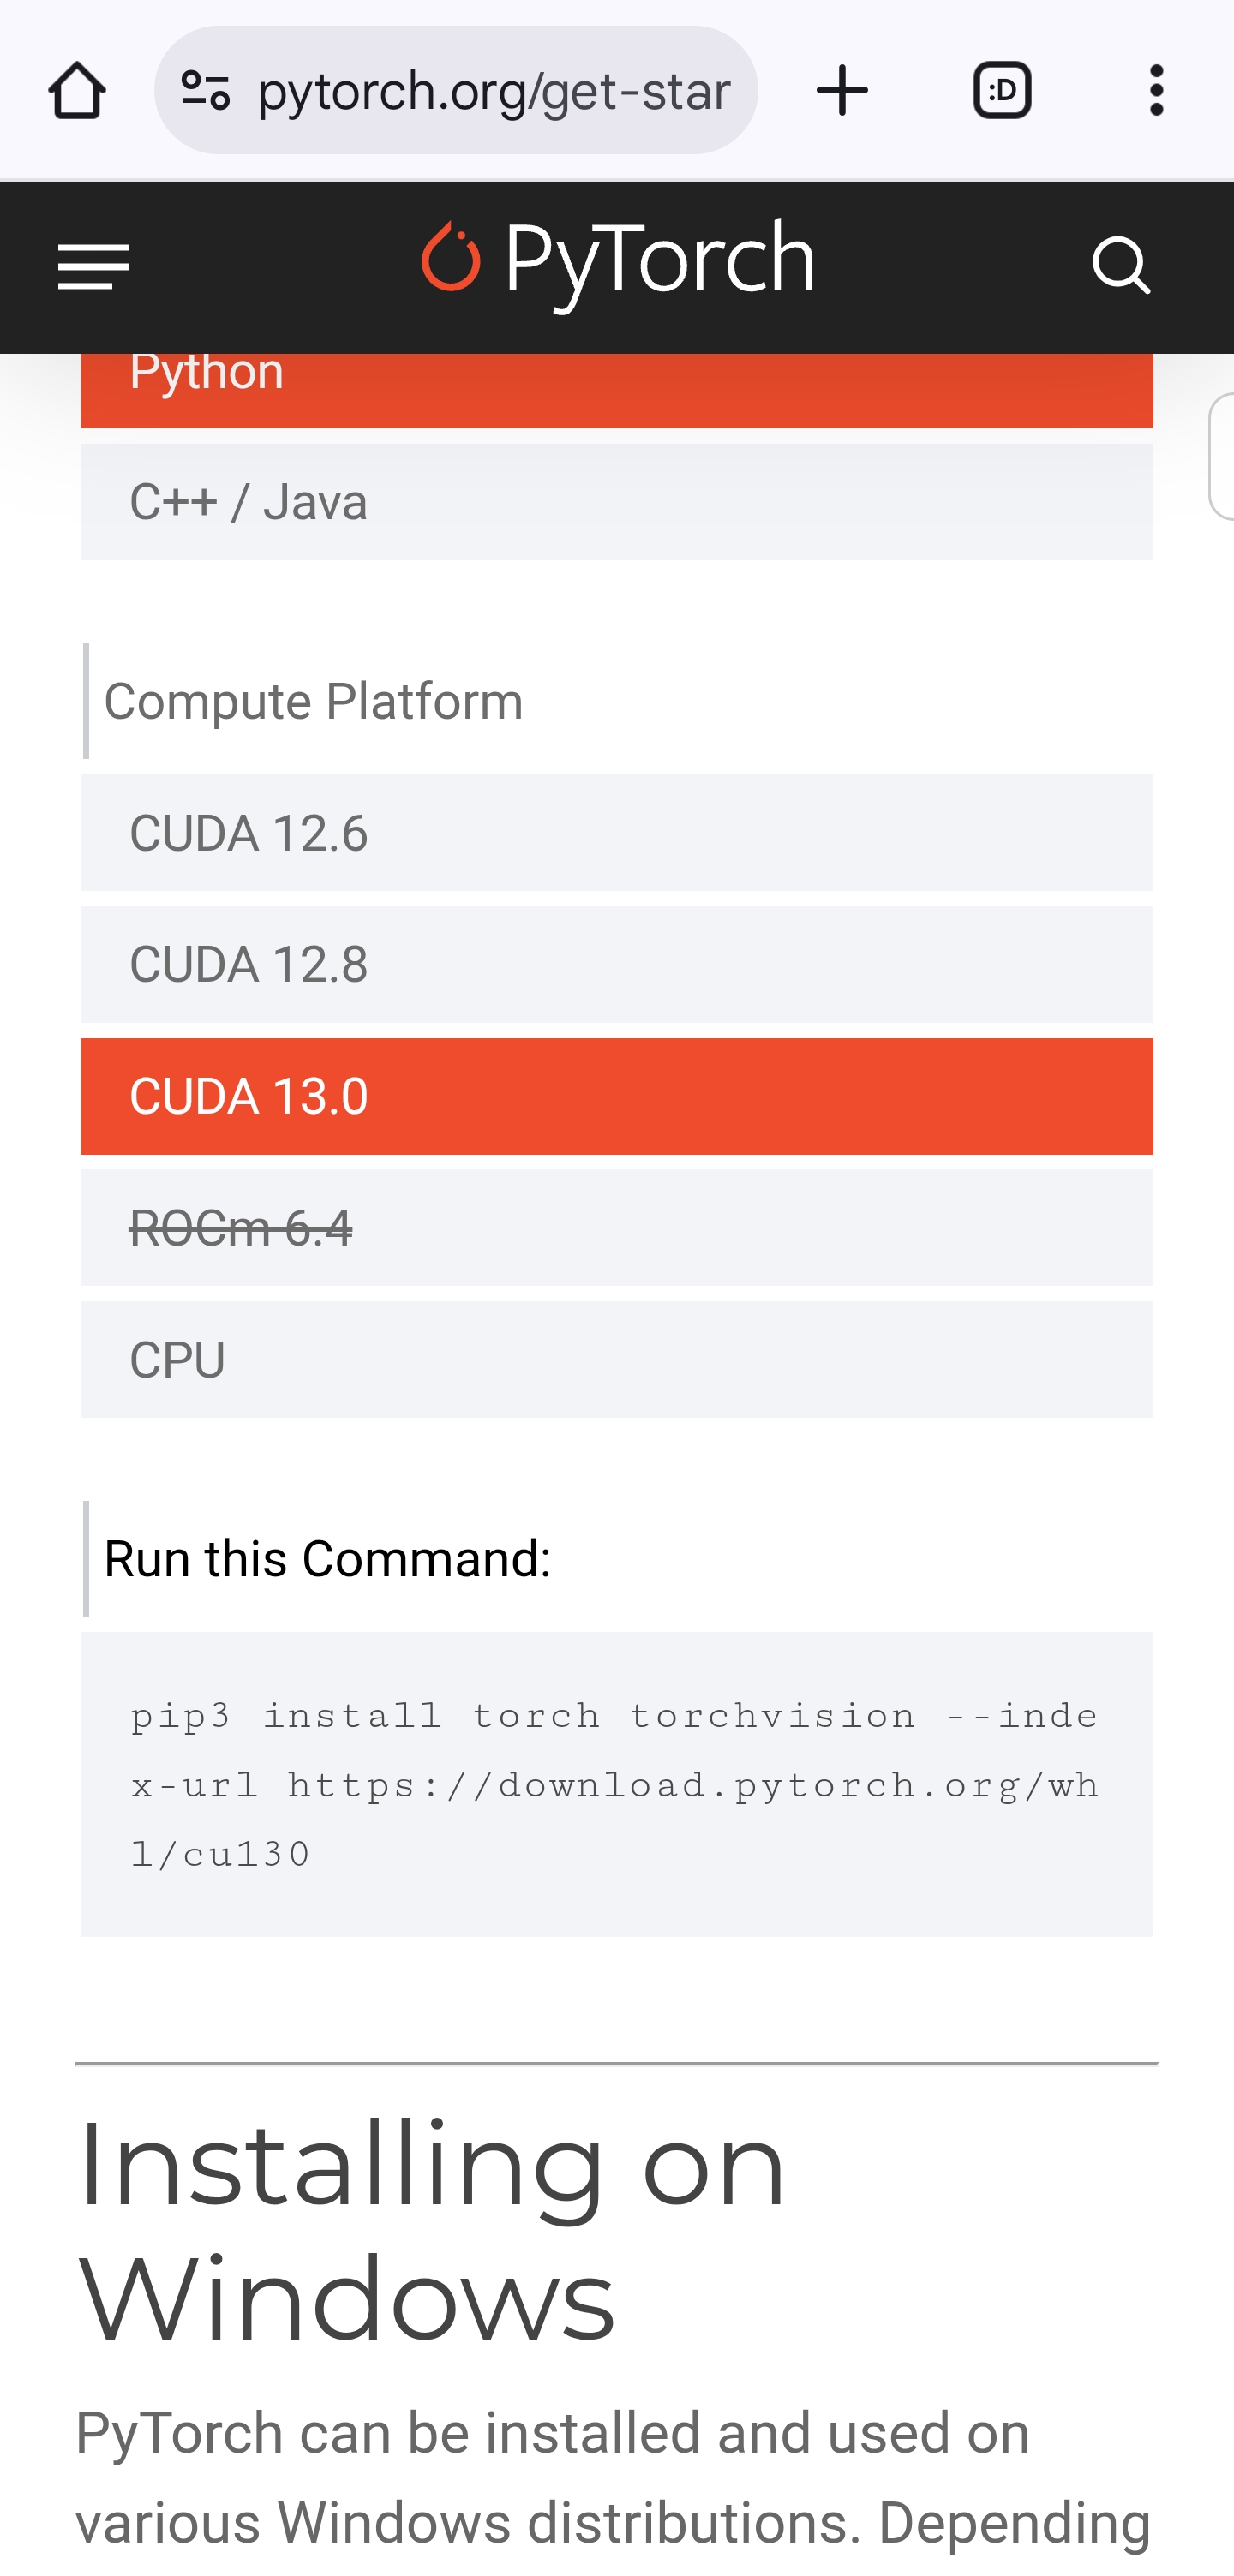The width and height of the screenshot is (1234, 2576).
Task: Open the browser home page
Action: (77, 91)
